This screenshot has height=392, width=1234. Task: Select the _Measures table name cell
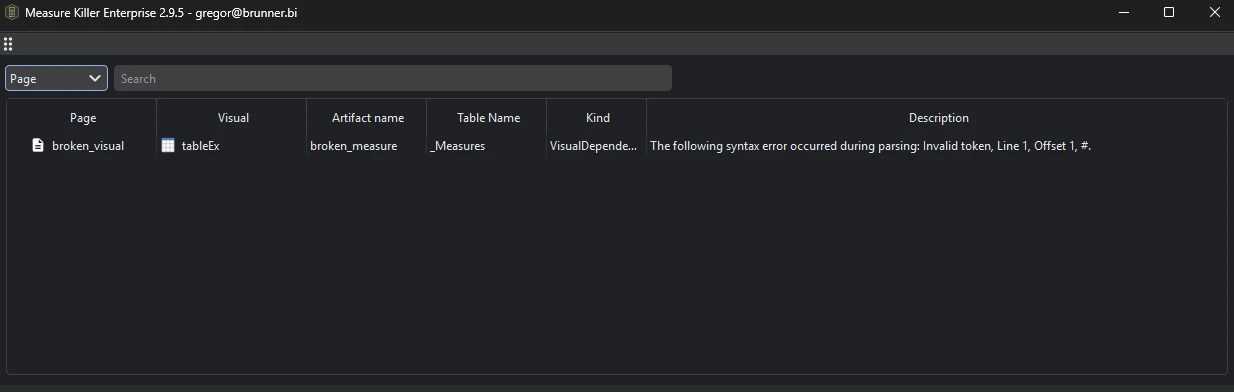coord(488,145)
